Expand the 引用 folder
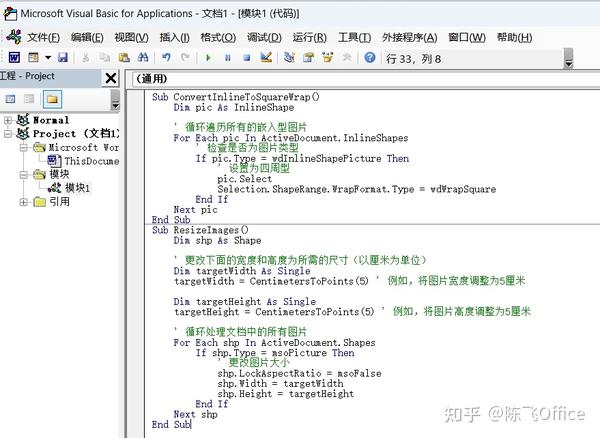 (x=24, y=202)
